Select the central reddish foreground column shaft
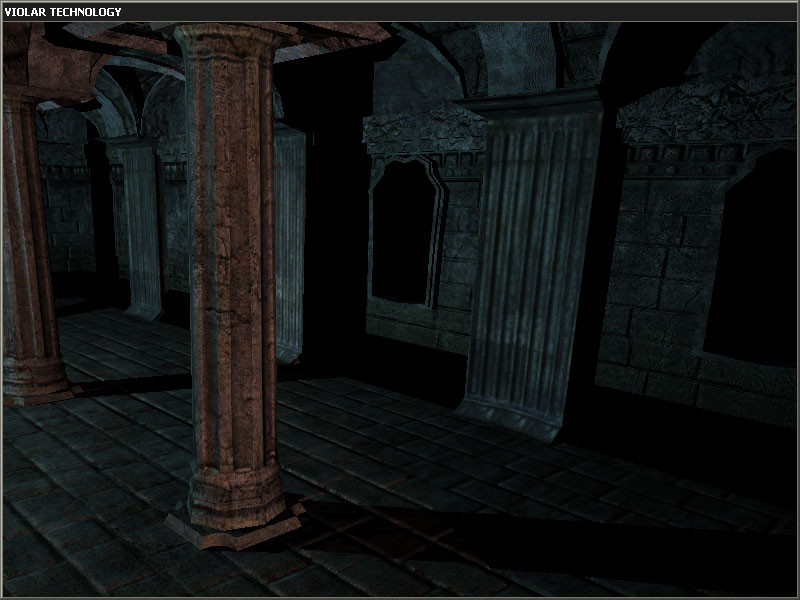This screenshot has width=800, height=600. click(x=233, y=255)
